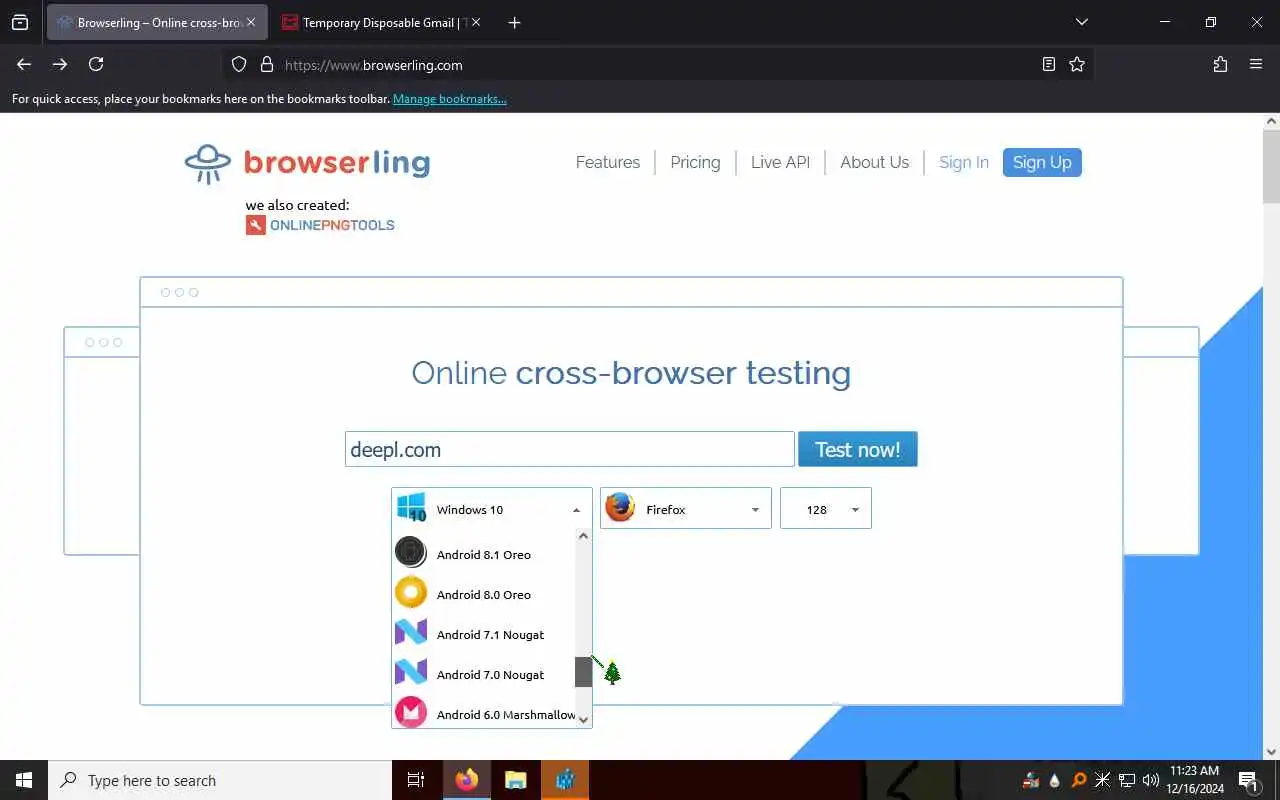Open the OnlinePNGTools wrench icon link
Image resolution: width=1280 pixels, height=800 pixels.
click(255, 225)
